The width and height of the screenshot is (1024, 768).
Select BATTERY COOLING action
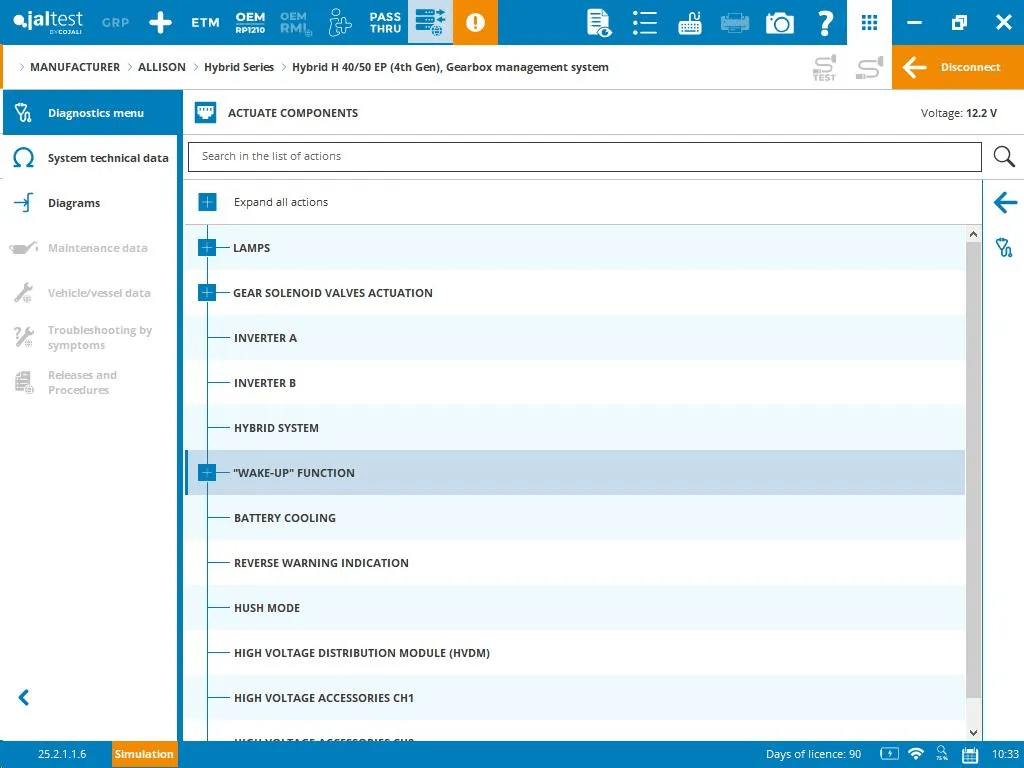[285, 518]
